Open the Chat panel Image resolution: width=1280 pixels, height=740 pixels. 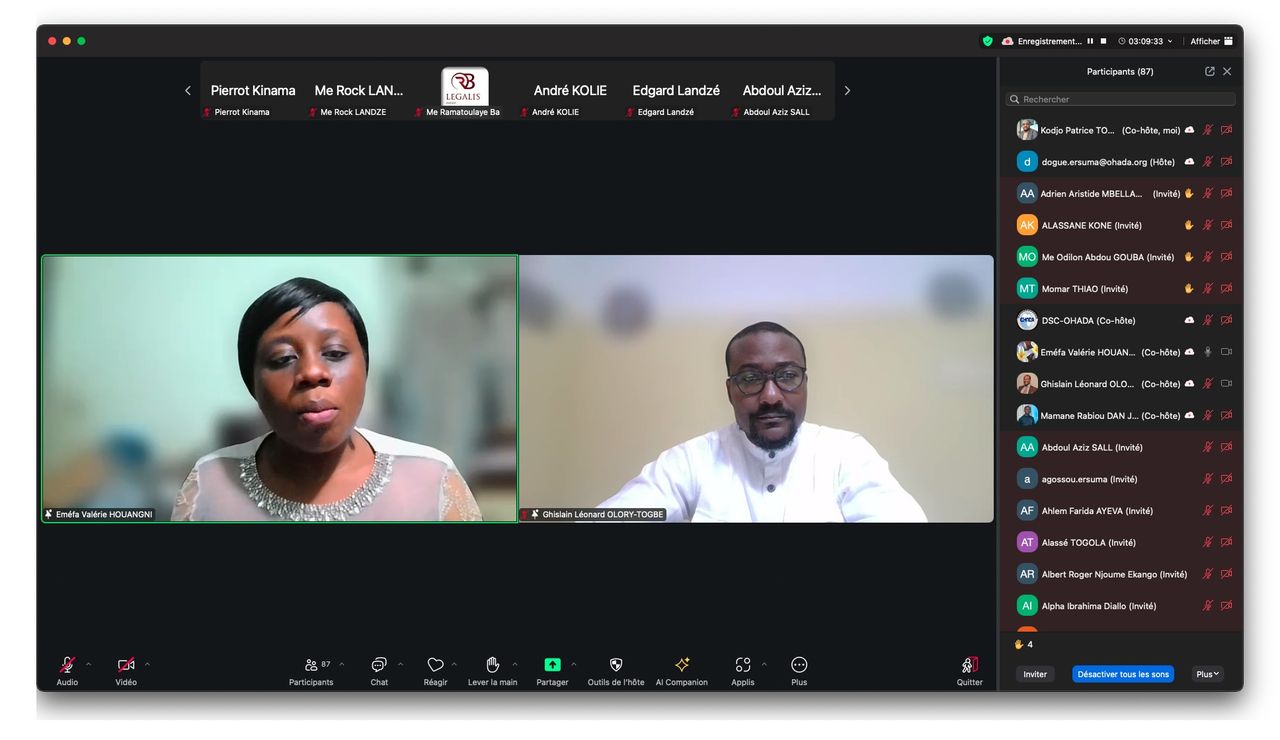point(379,670)
